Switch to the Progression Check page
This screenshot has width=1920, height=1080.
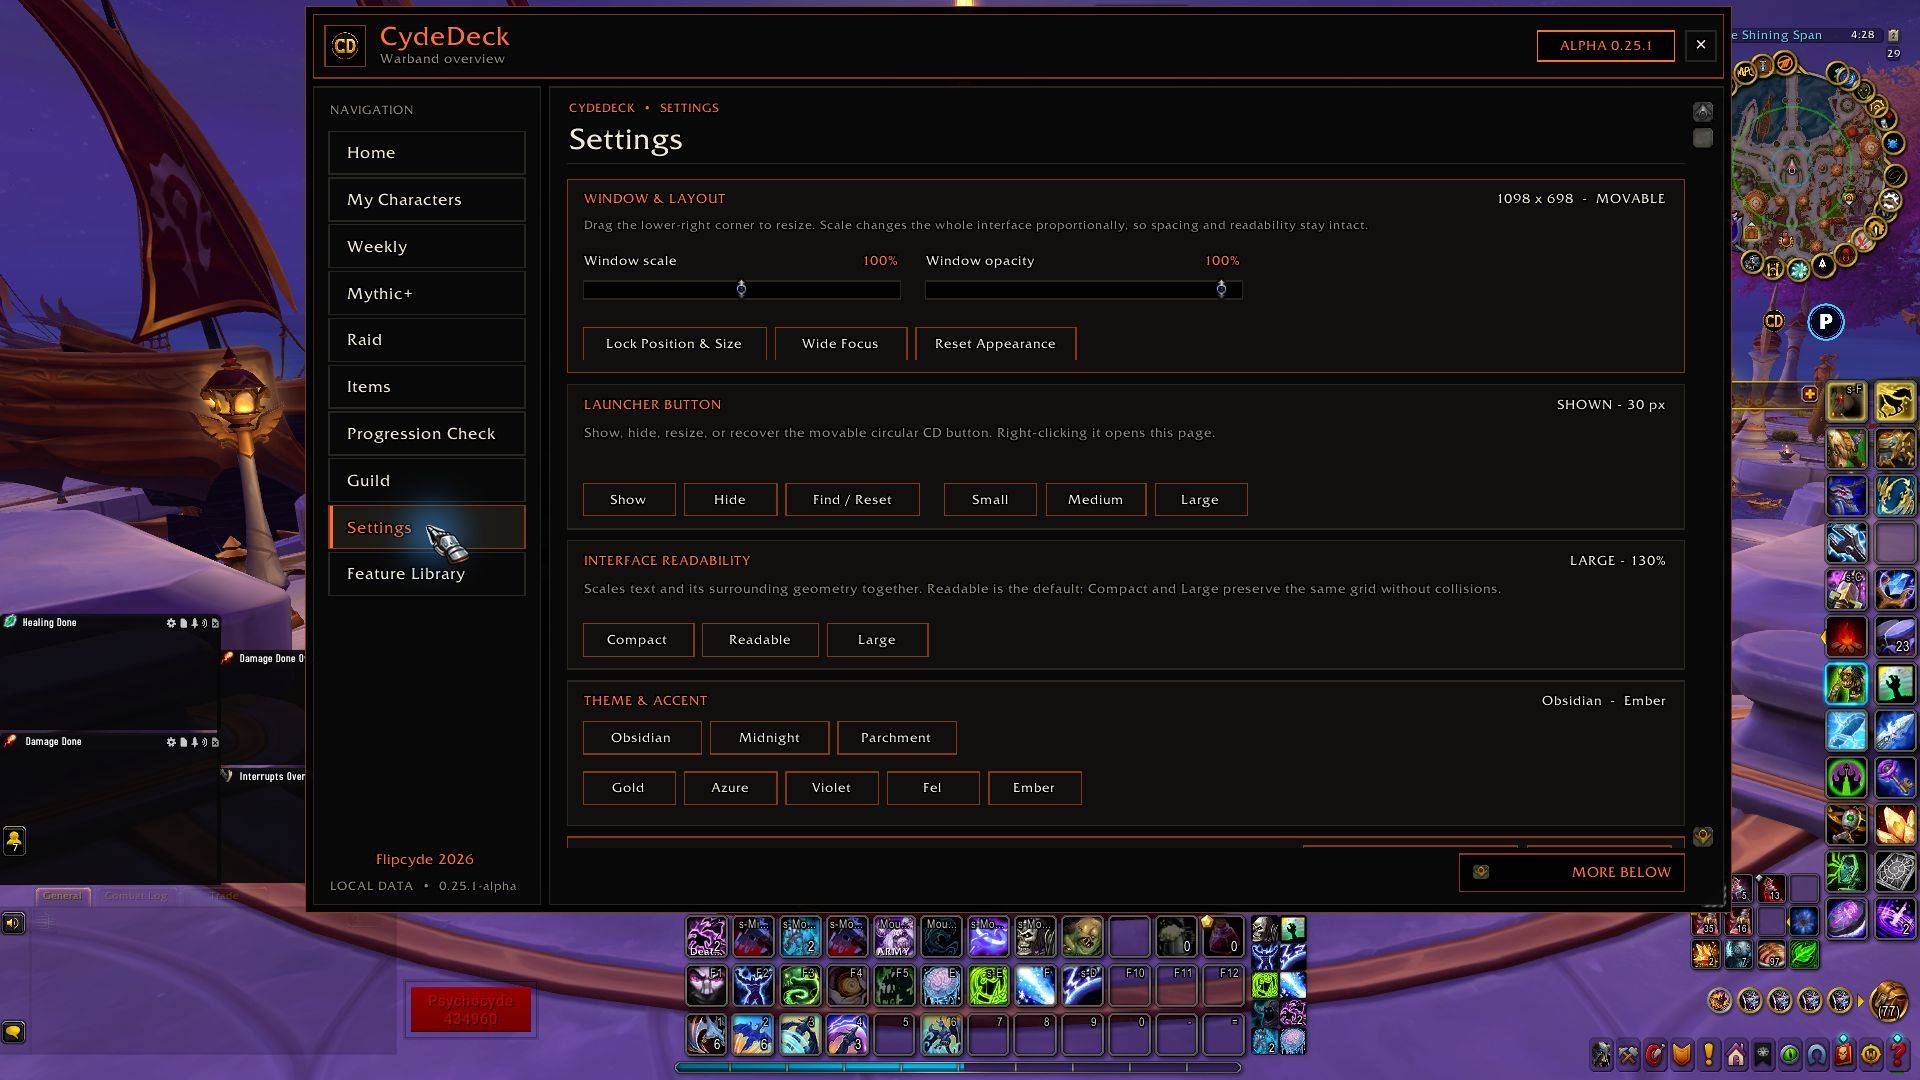pos(427,434)
